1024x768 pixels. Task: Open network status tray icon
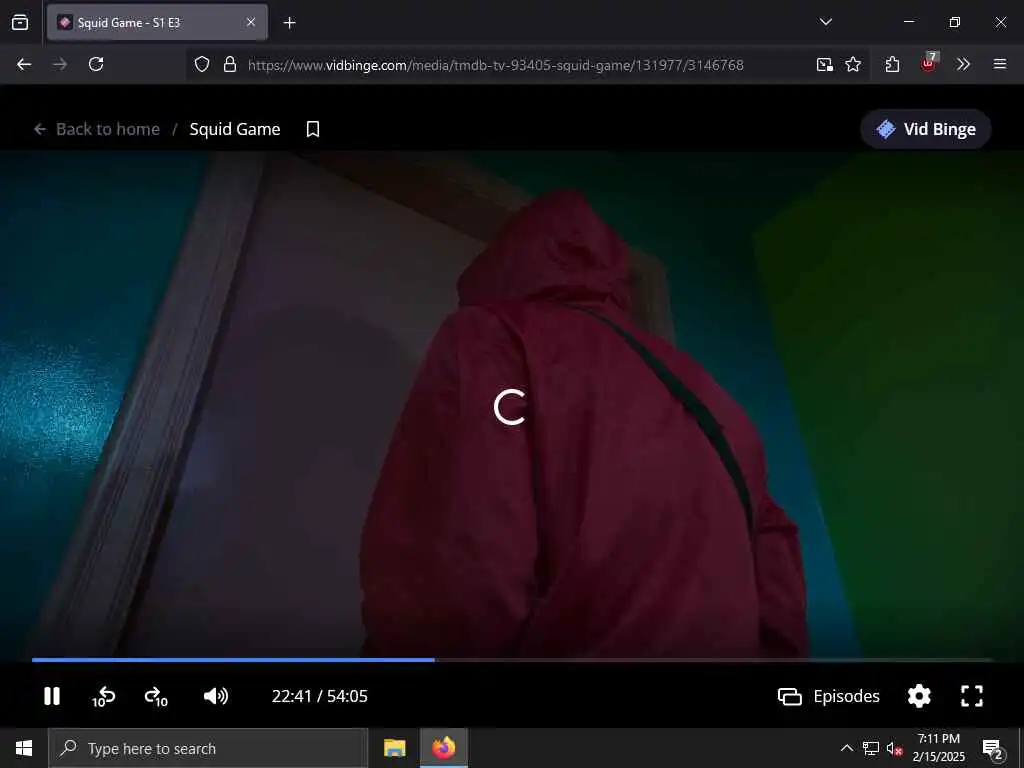pos(871,748)
